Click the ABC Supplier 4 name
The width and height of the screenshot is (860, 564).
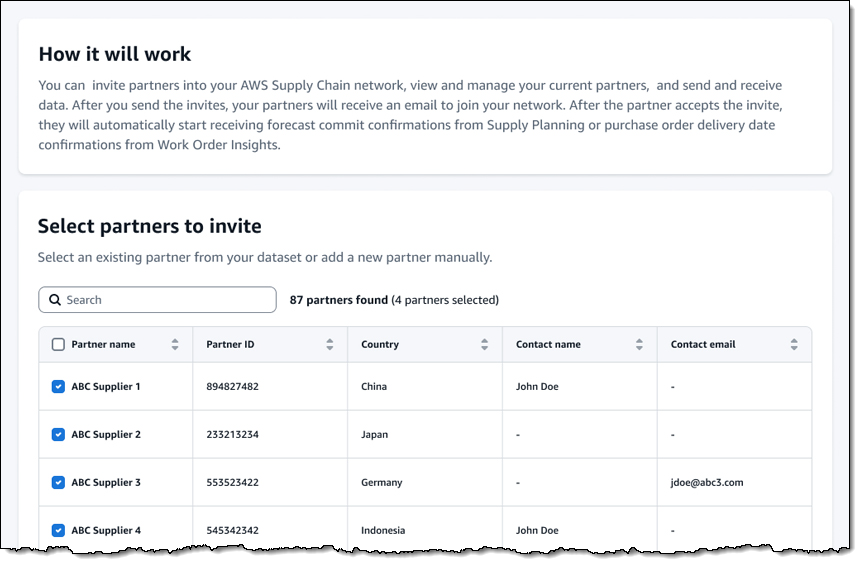pos(106,531)
